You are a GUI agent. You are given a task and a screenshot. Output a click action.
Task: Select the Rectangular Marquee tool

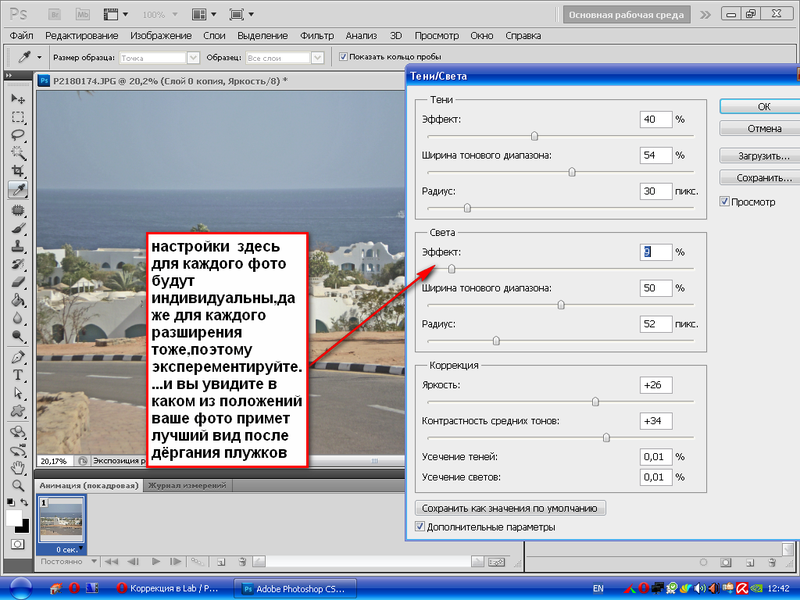[18, 117]
